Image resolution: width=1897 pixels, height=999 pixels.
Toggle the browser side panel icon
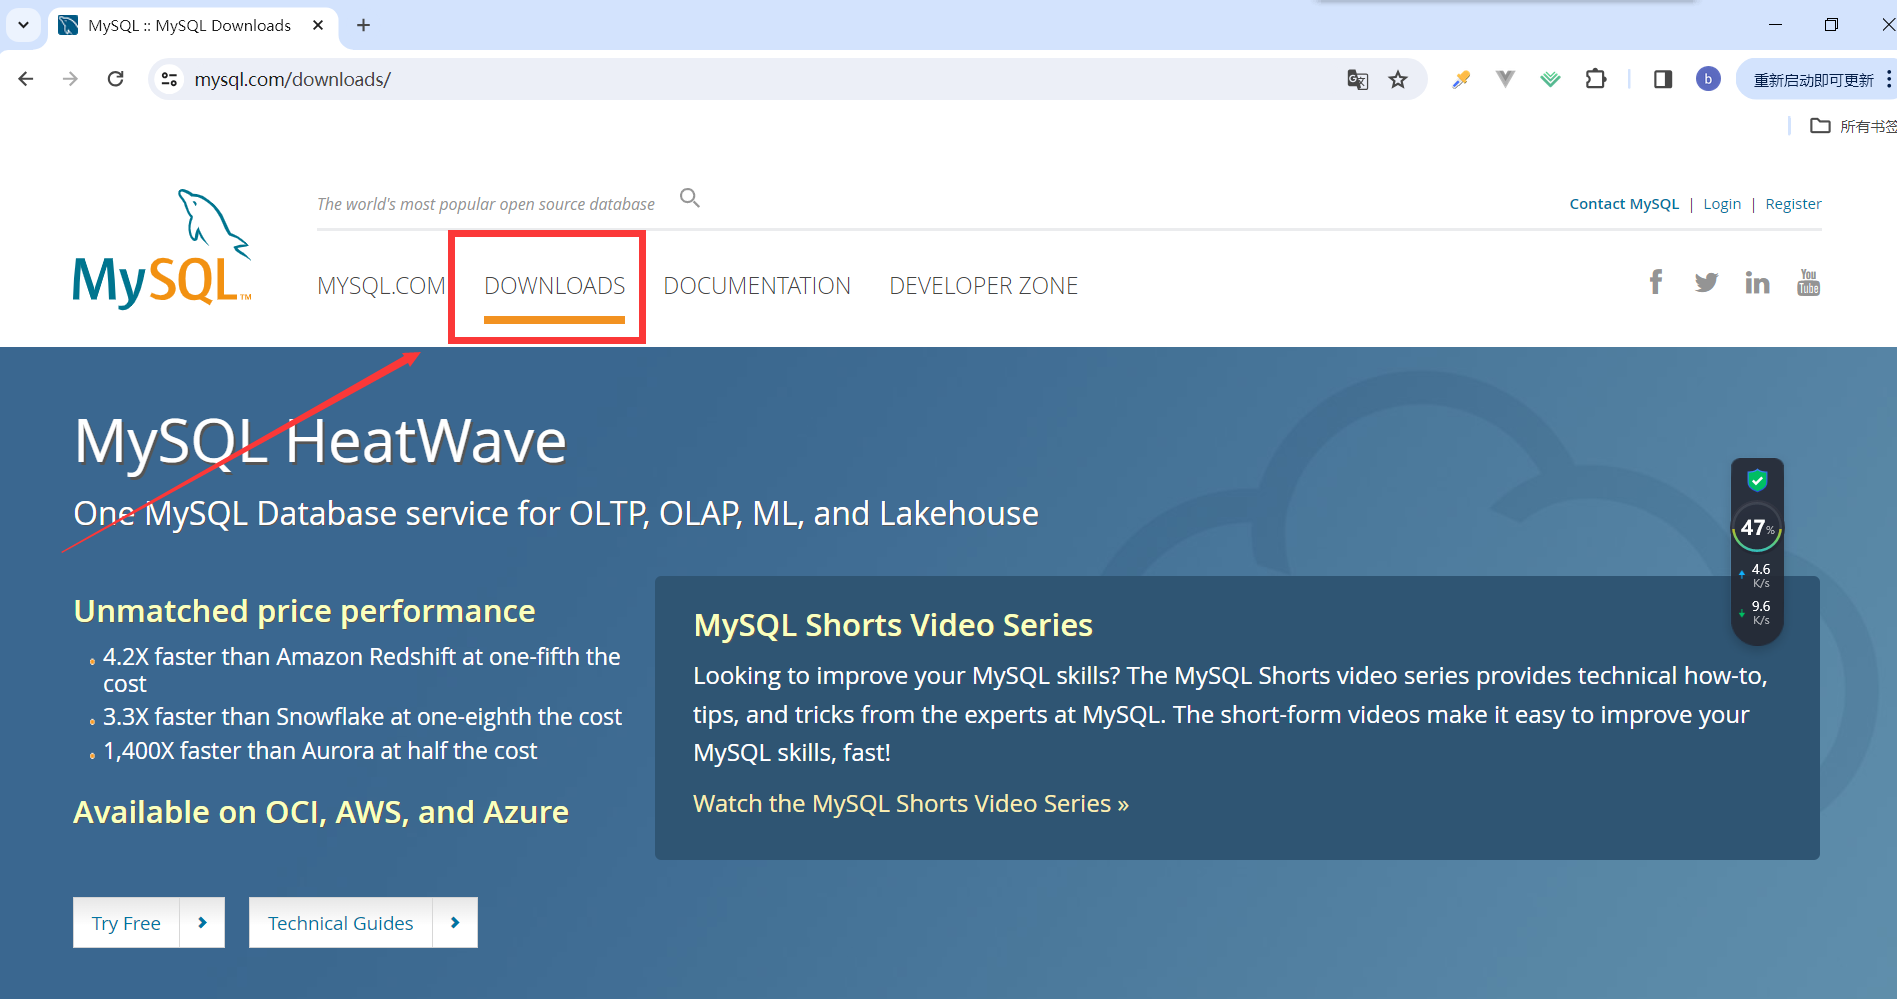point(1663,79)
